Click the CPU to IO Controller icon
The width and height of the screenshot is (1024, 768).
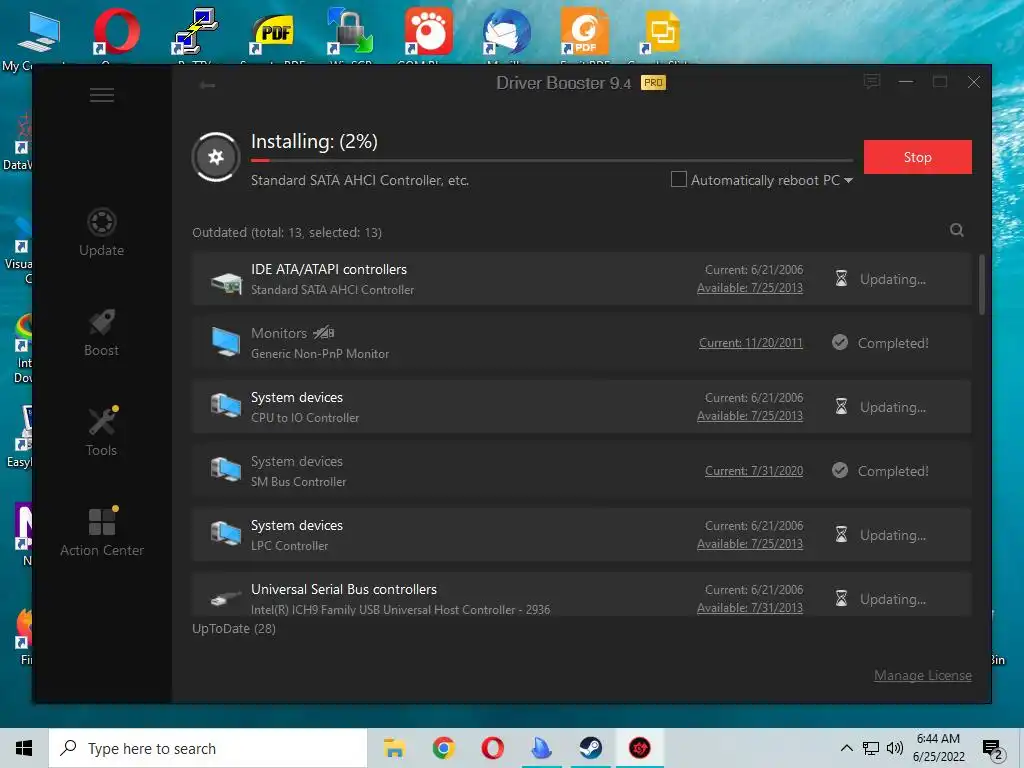point(226,406)
